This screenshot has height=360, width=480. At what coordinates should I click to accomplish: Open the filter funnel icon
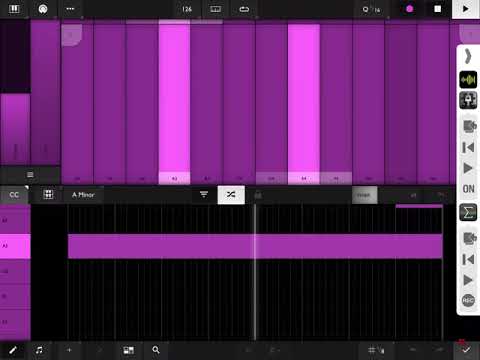(x=204, y=194)
